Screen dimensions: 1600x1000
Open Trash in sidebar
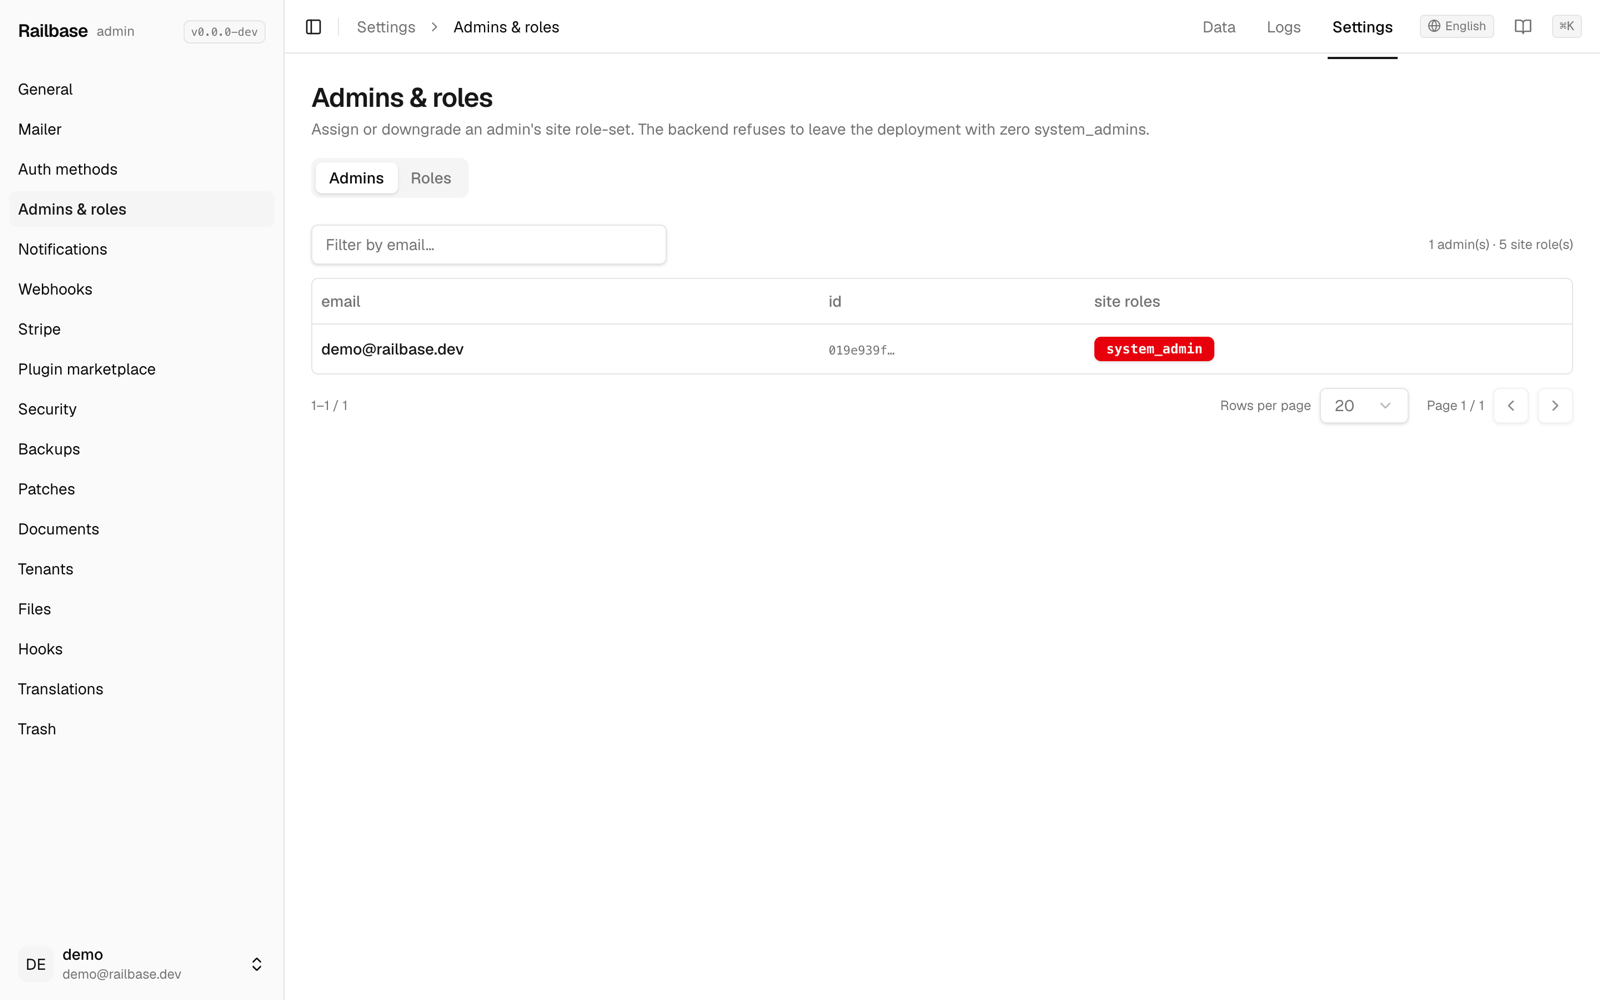point(141,729)
